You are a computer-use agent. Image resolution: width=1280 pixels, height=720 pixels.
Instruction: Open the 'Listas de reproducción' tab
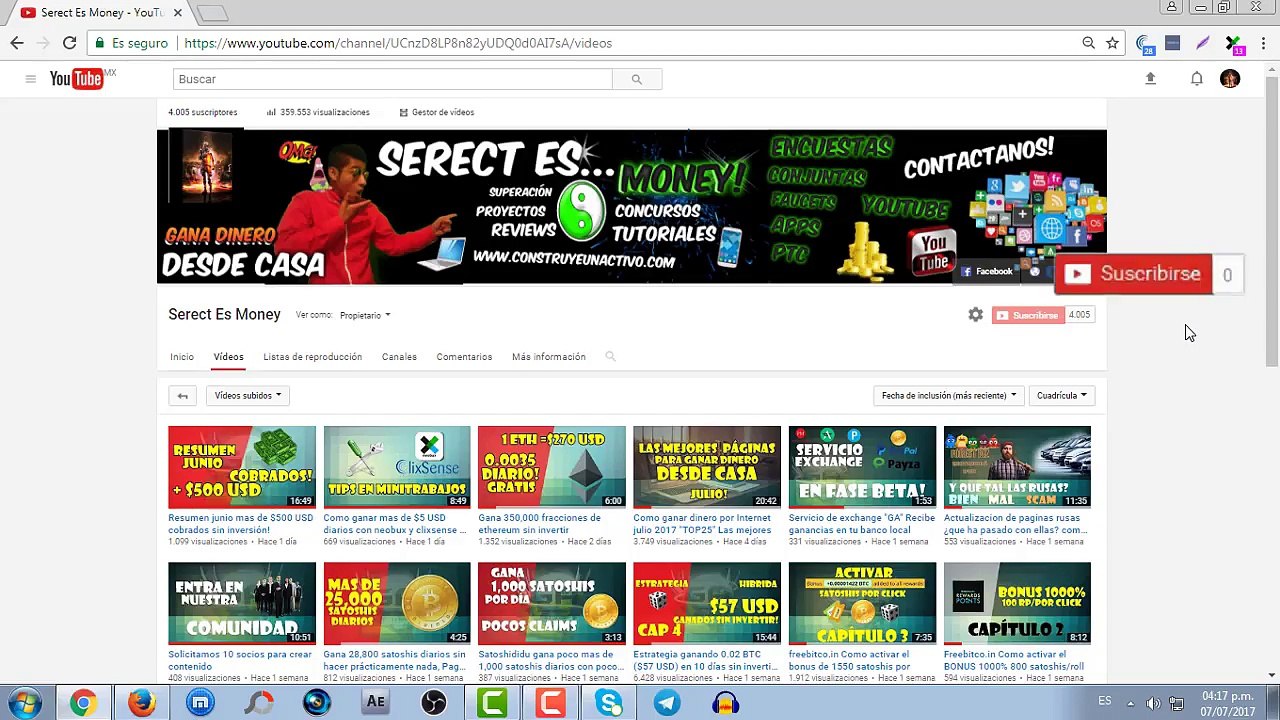pos(313,357)
